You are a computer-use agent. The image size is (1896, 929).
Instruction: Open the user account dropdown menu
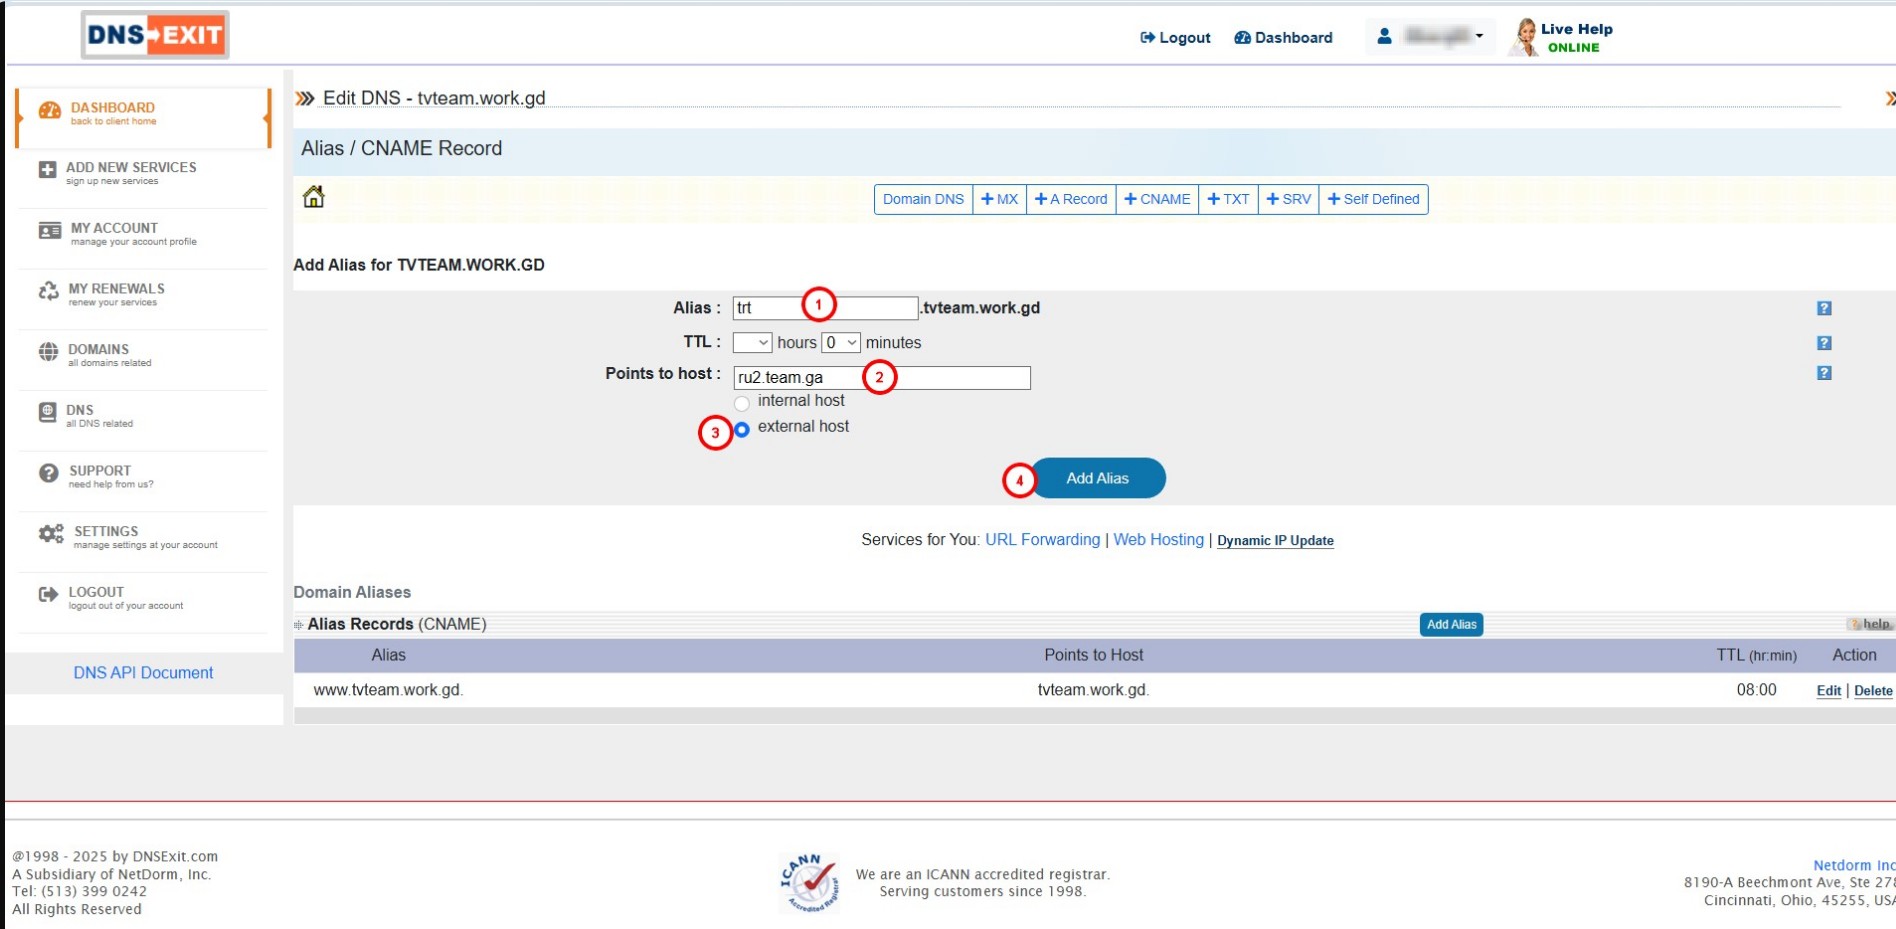[x=1432, y=37]
